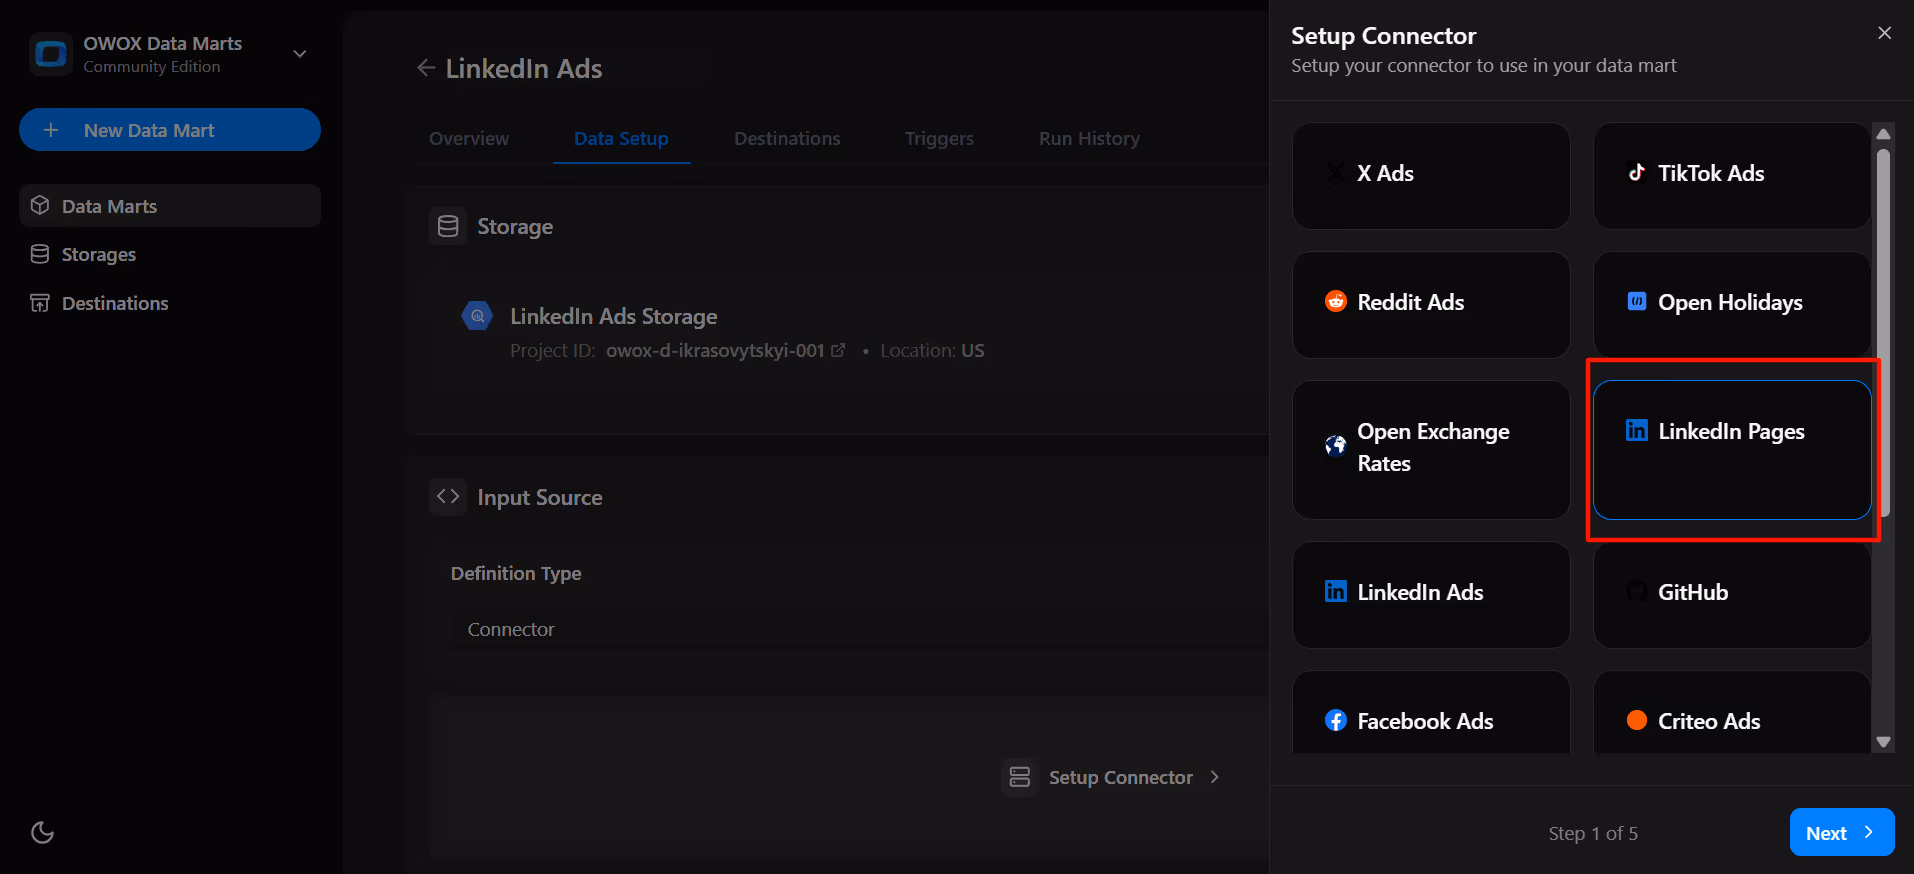Open Destinations in the sidebar
The height and width of the screenshot is (874, 1914).
coord(170,303)
